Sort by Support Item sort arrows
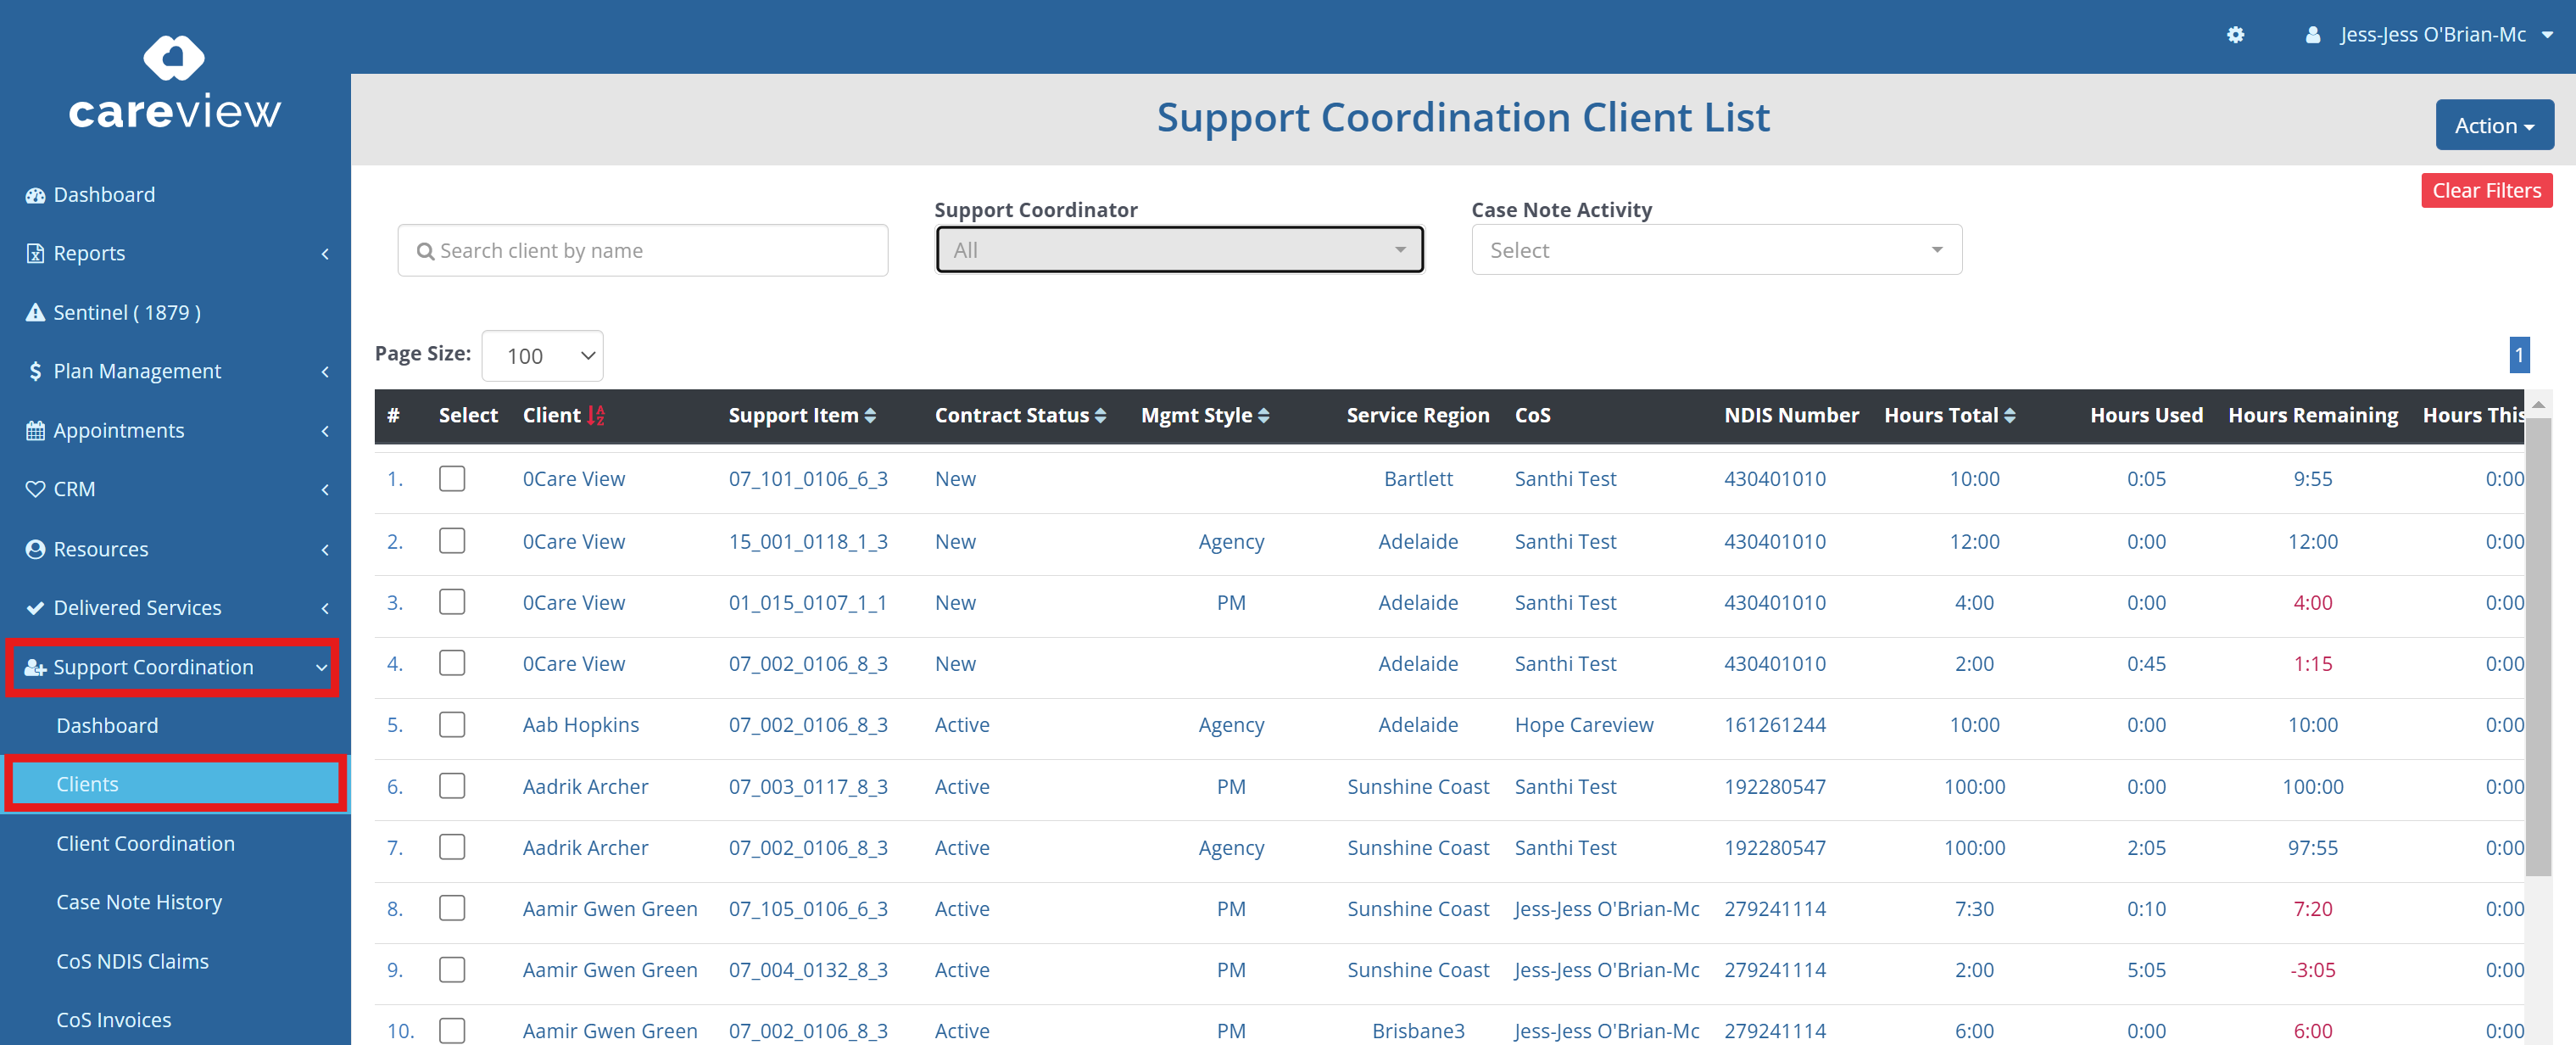 870,415
